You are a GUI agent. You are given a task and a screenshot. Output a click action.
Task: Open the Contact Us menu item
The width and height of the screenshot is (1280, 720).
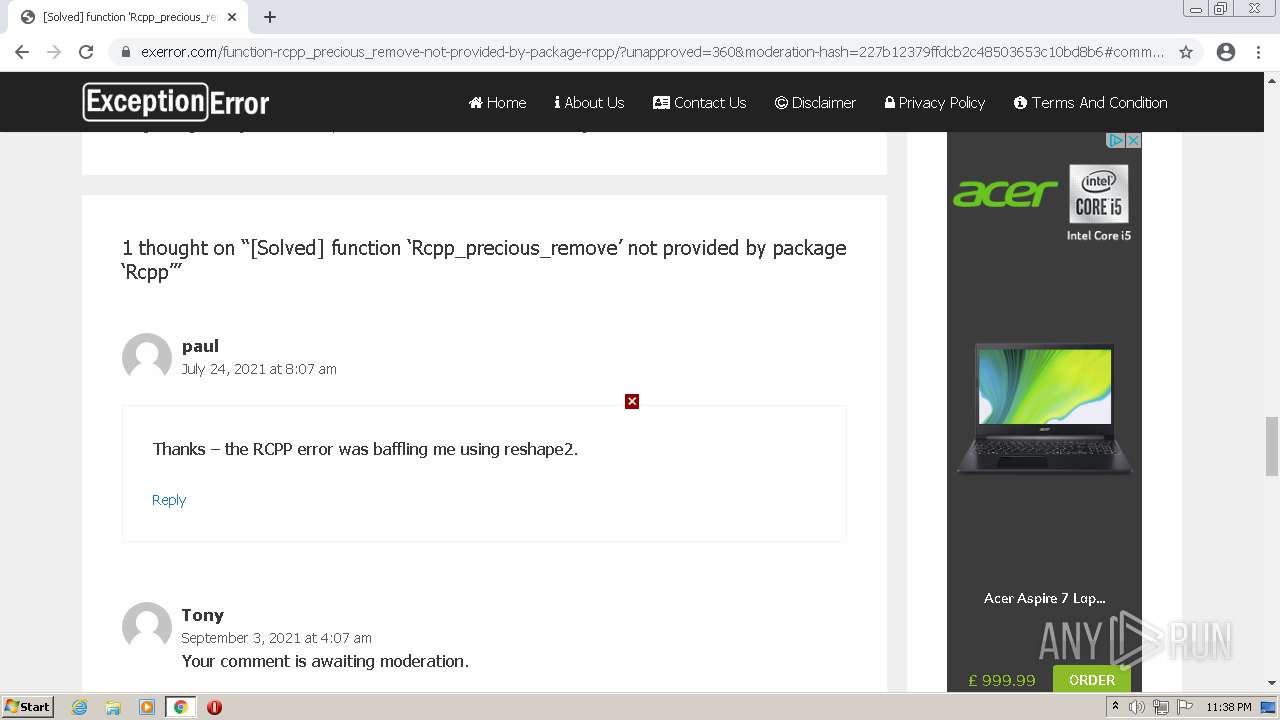(699, 102)
